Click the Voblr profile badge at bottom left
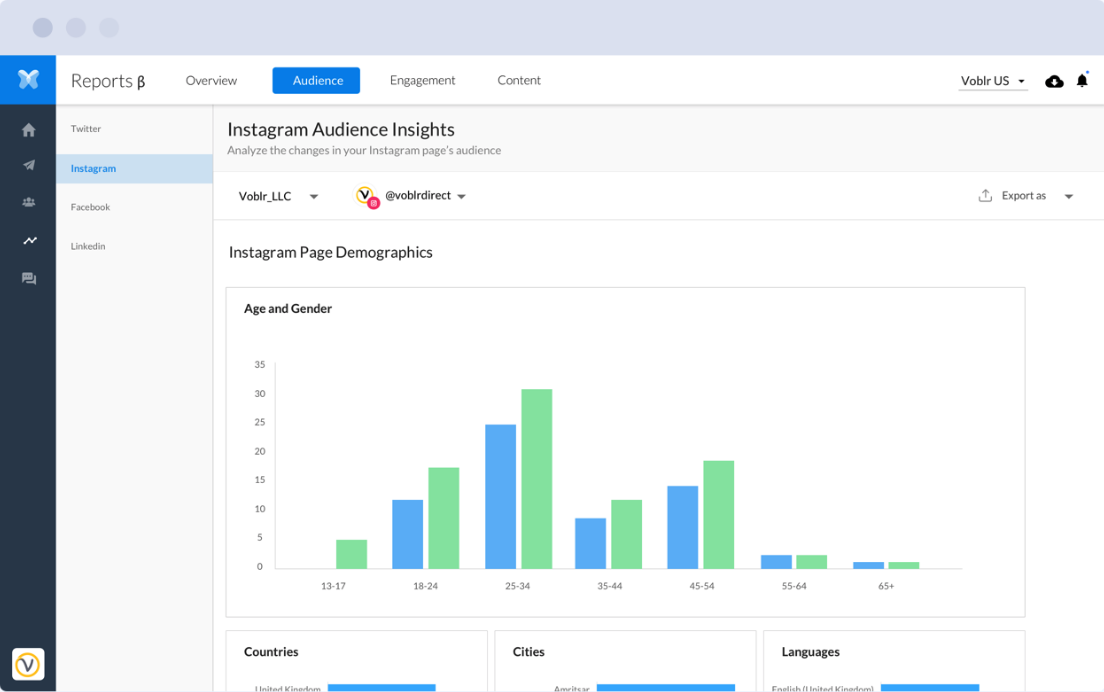The image size is (1104, 692). [x=28, y=664]
